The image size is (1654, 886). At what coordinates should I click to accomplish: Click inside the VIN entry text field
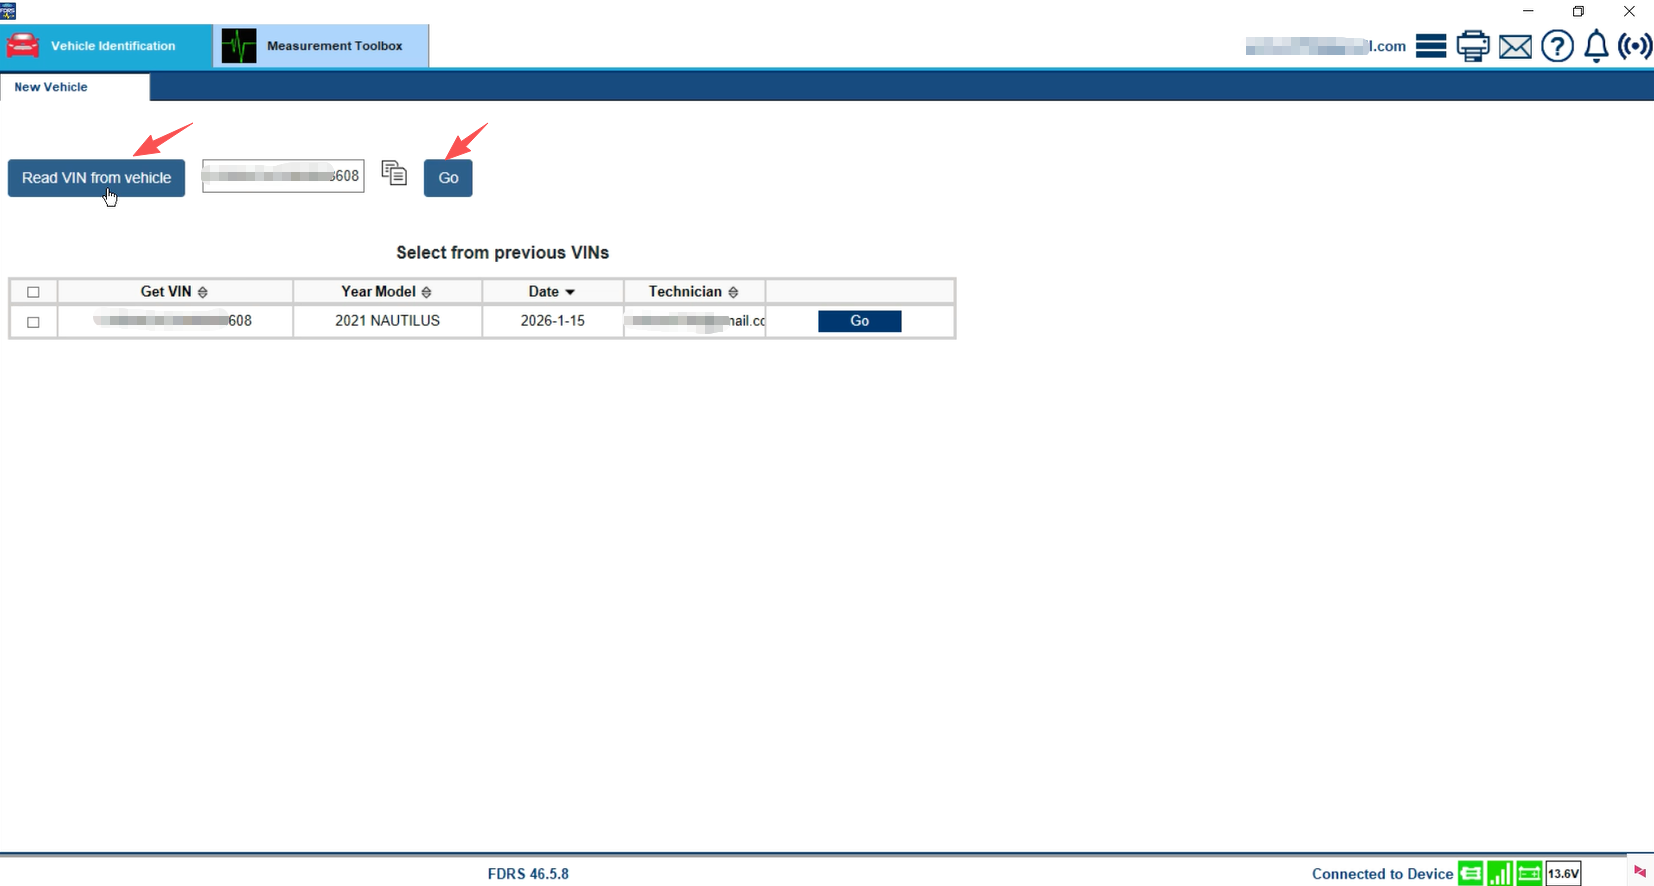click(x=283, y=176)
